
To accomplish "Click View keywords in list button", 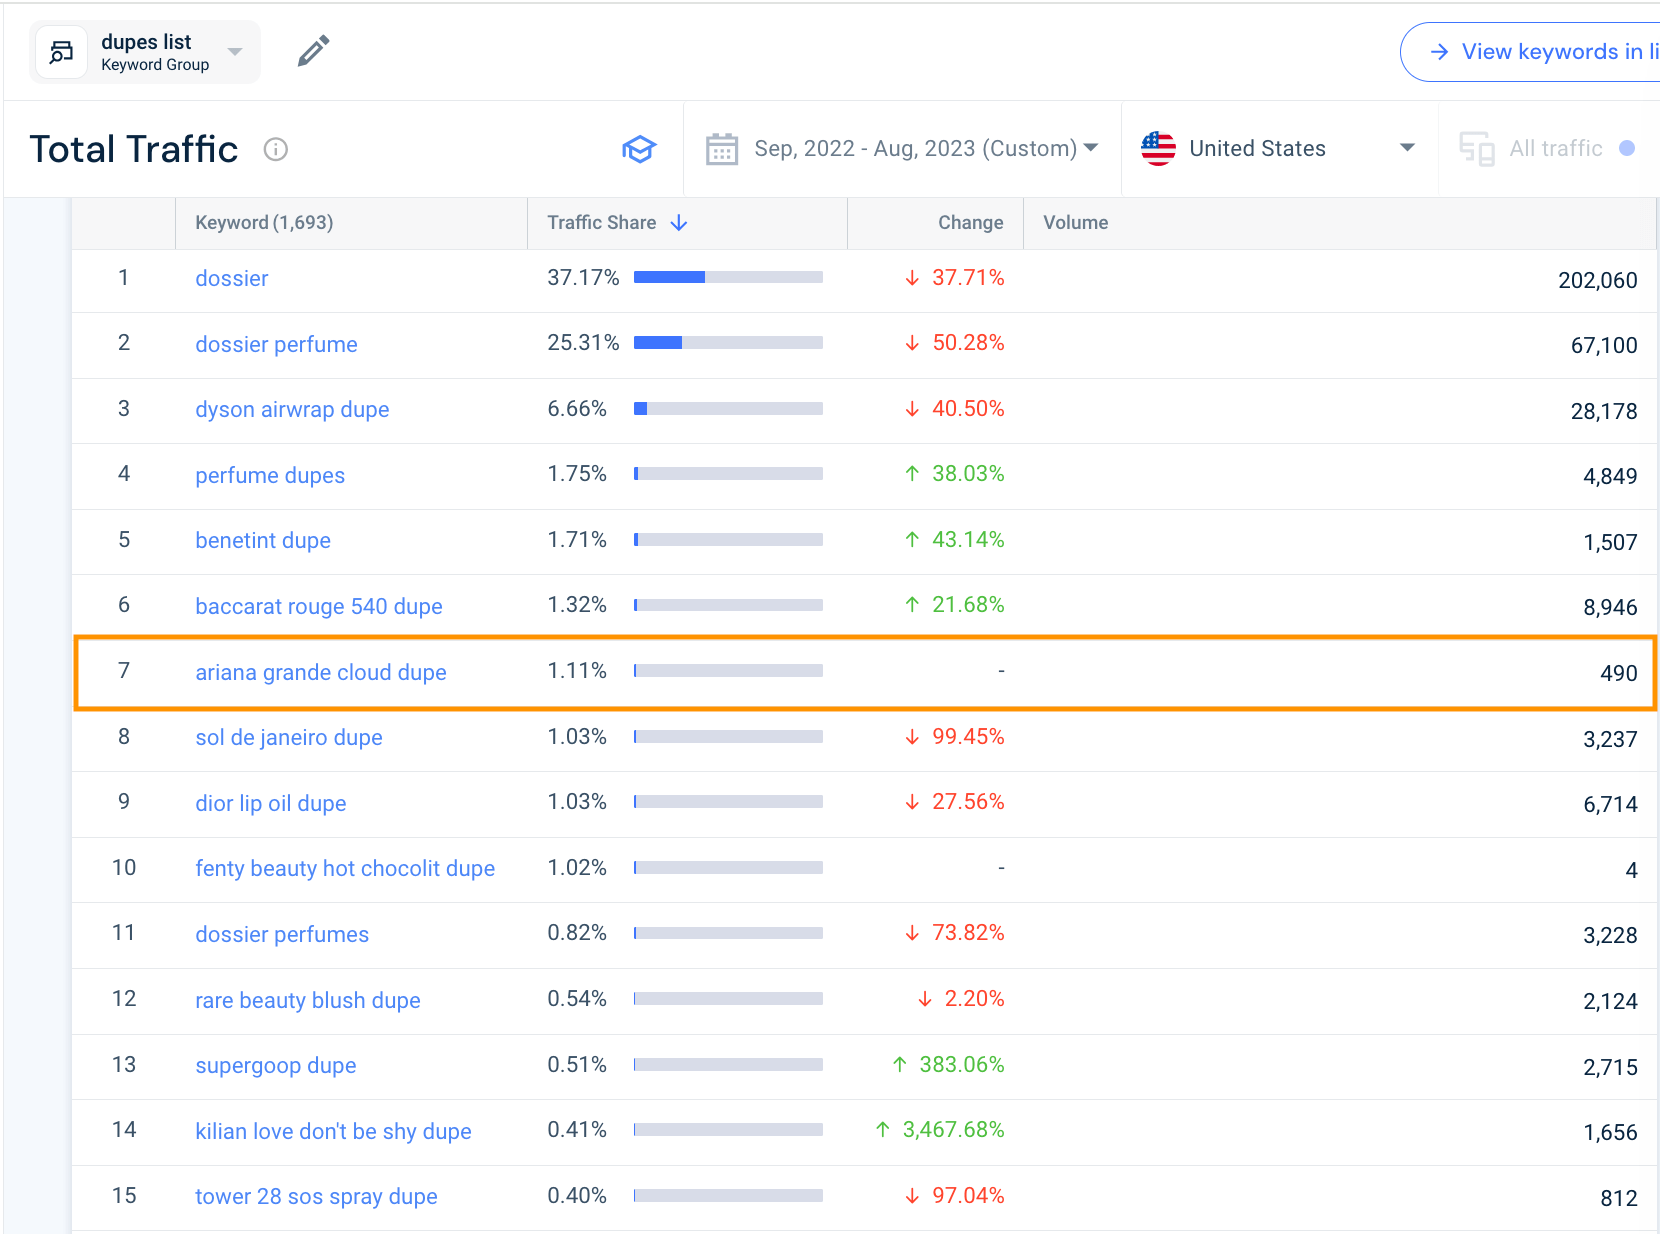I will point(1530,52).
